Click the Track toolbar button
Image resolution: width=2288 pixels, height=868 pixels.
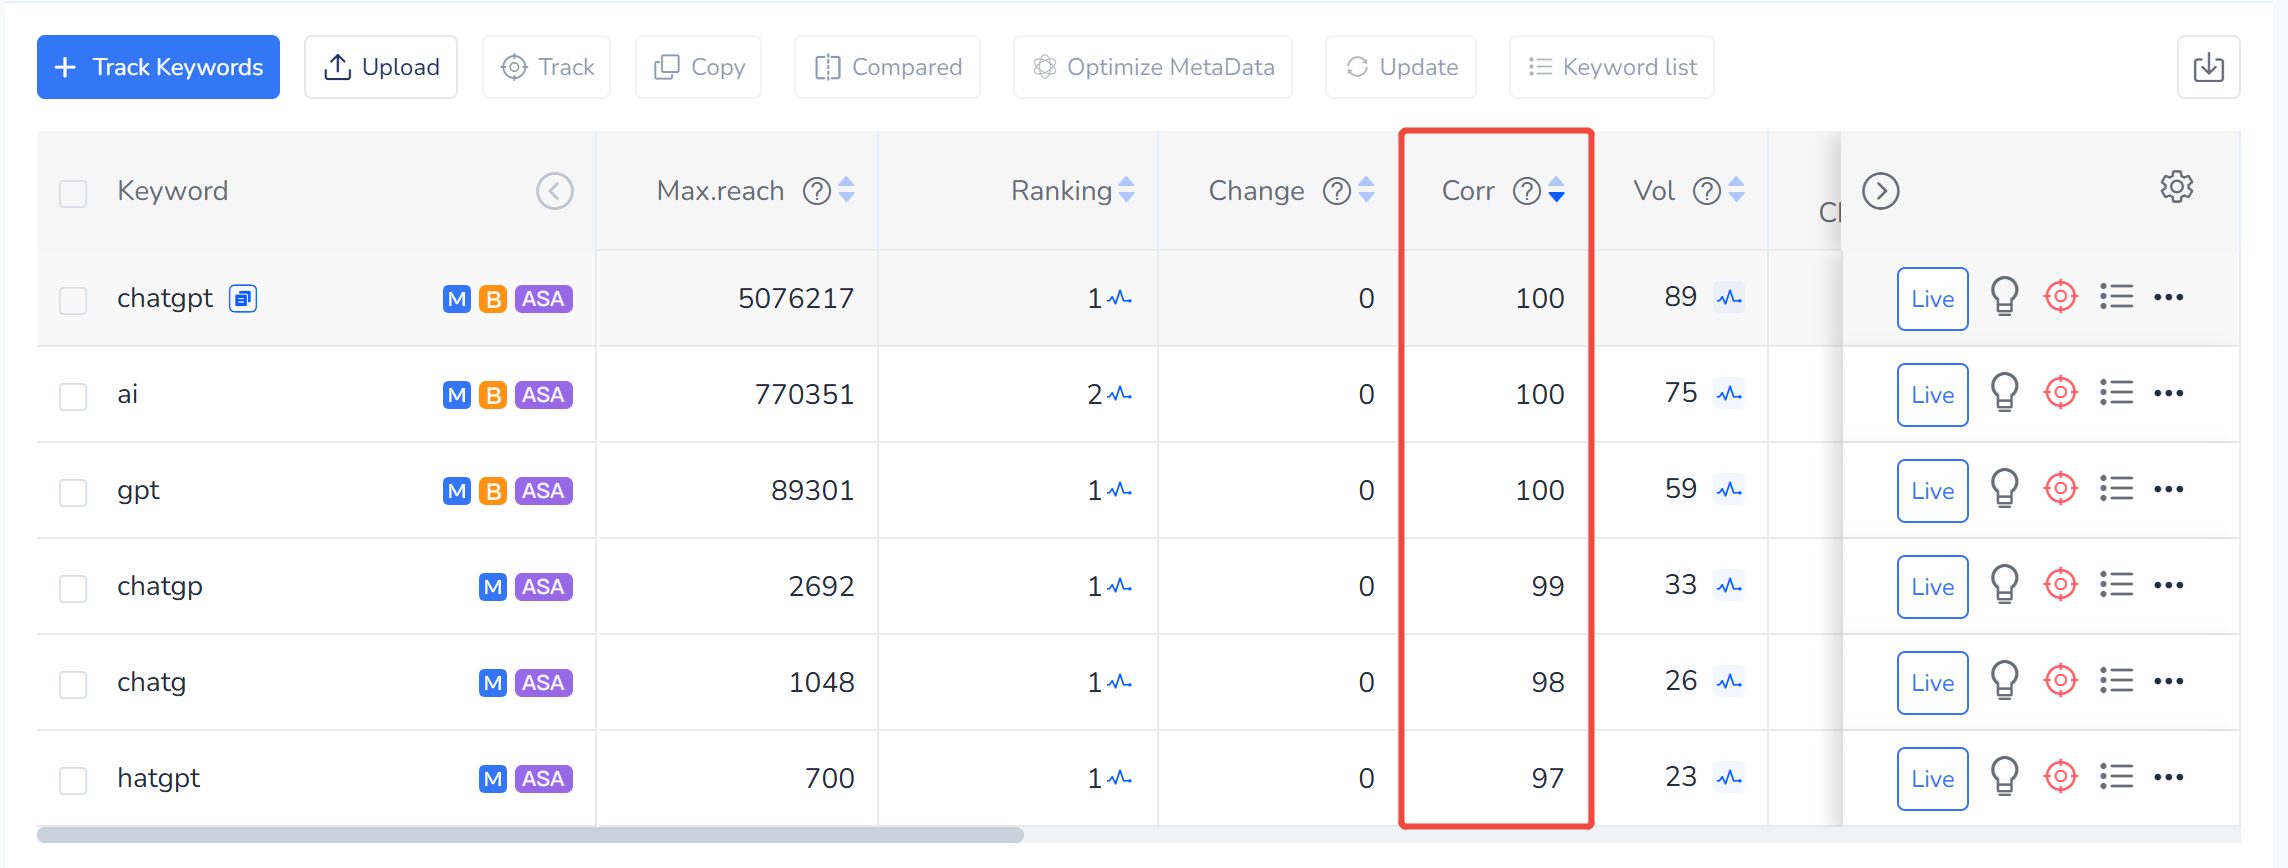coord(546,67)
